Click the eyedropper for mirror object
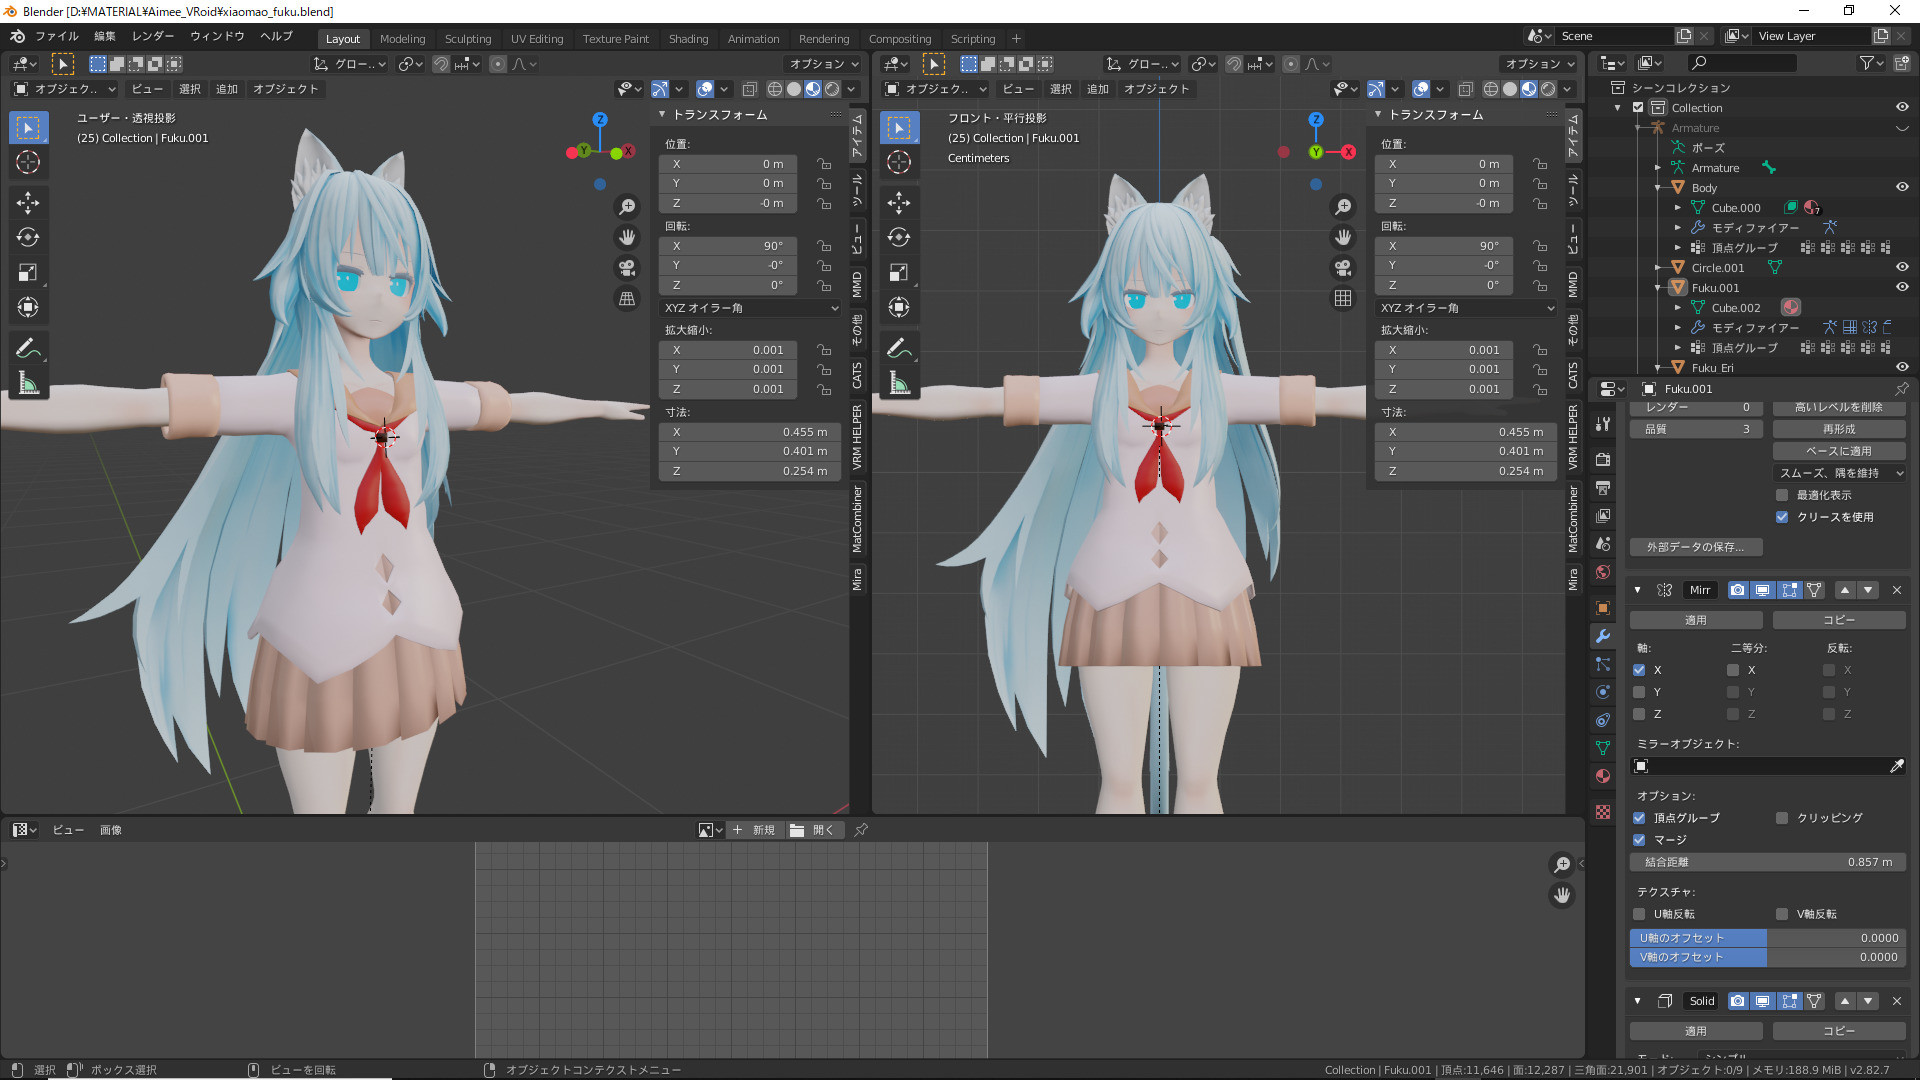The height and width of the screenshot is (1080, 1920). [x=1896, y=766]
